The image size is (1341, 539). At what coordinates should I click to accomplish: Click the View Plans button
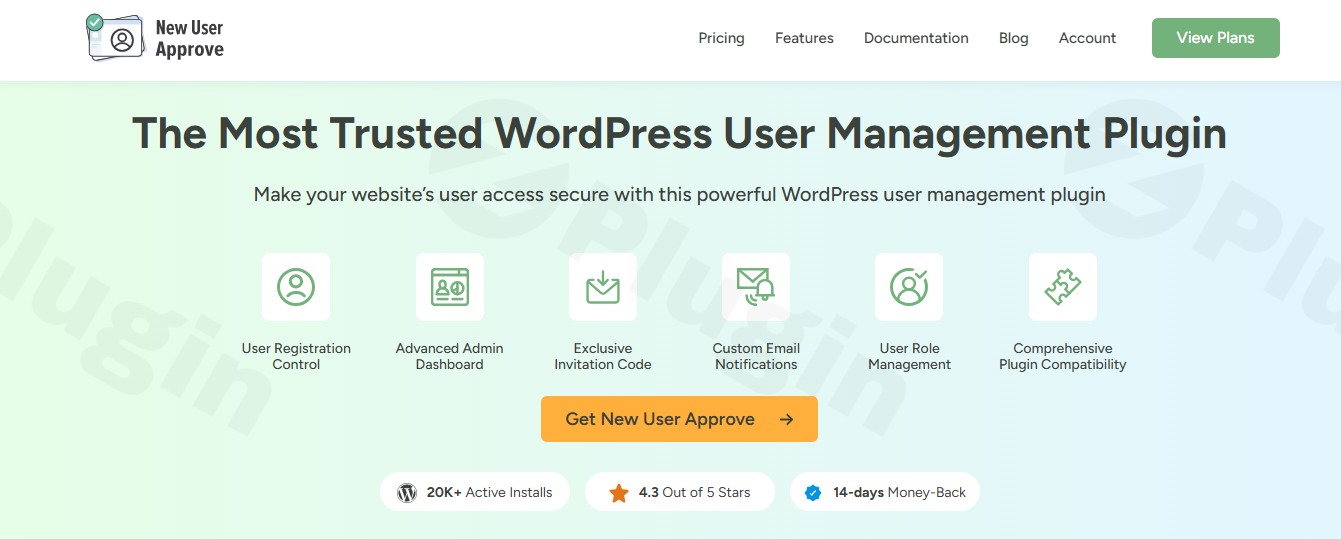(1215, 38)
